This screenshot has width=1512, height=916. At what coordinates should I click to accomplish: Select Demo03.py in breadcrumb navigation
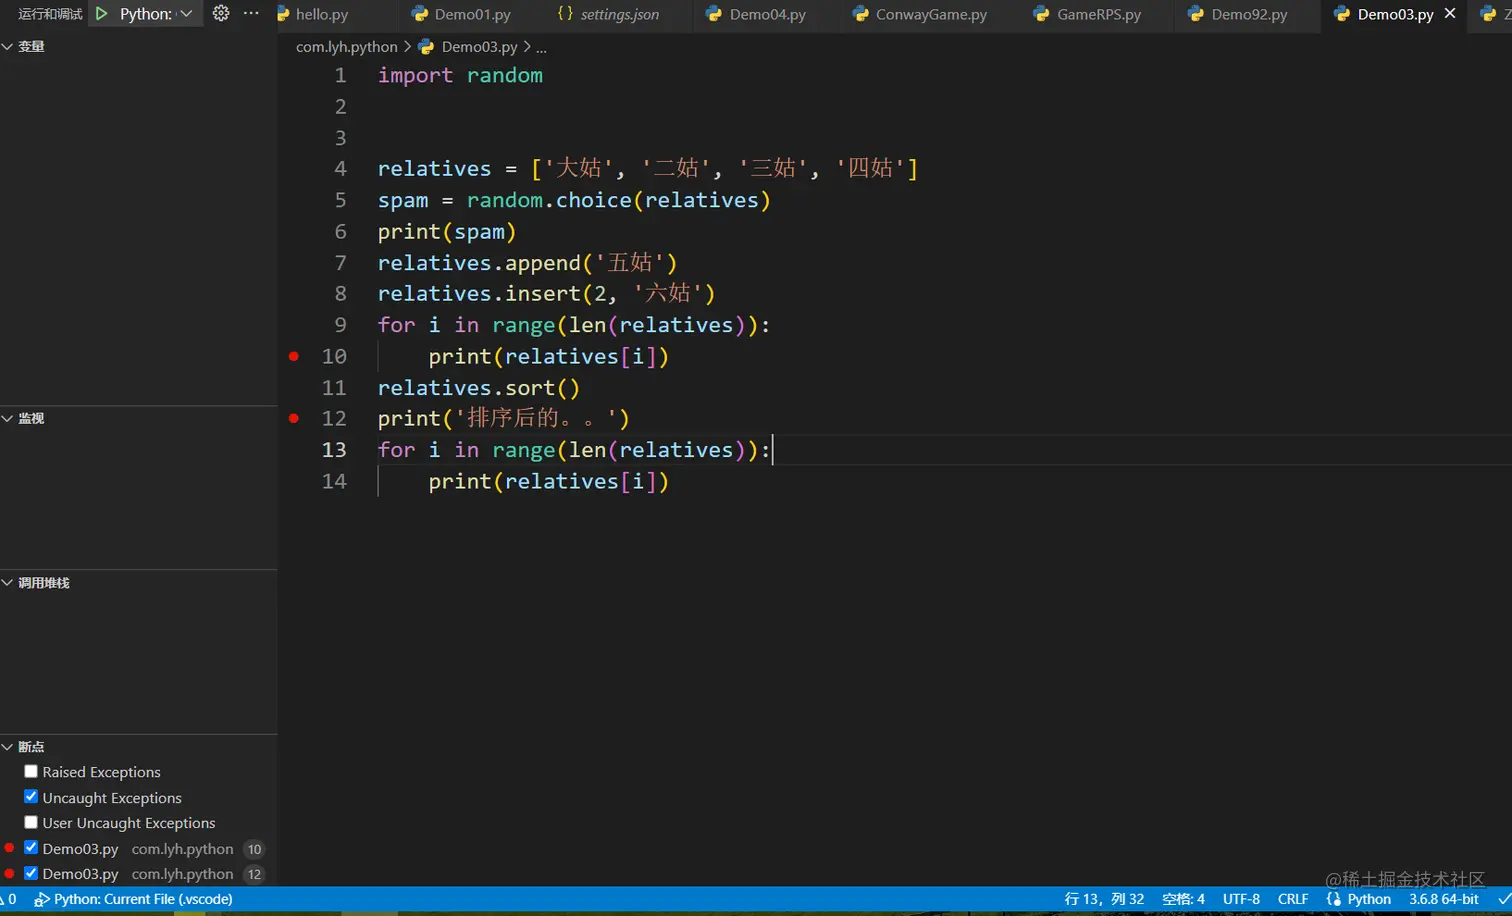(479, 46)
